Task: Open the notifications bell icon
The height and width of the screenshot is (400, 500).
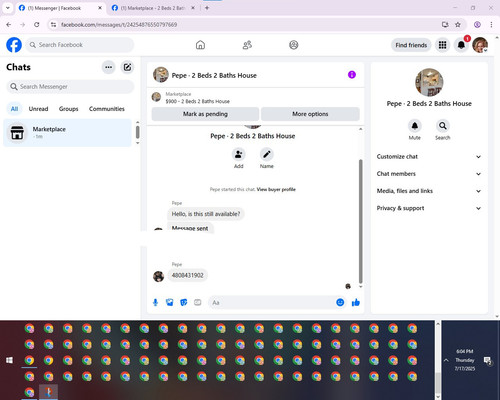Action: click(x=461, y=45)
